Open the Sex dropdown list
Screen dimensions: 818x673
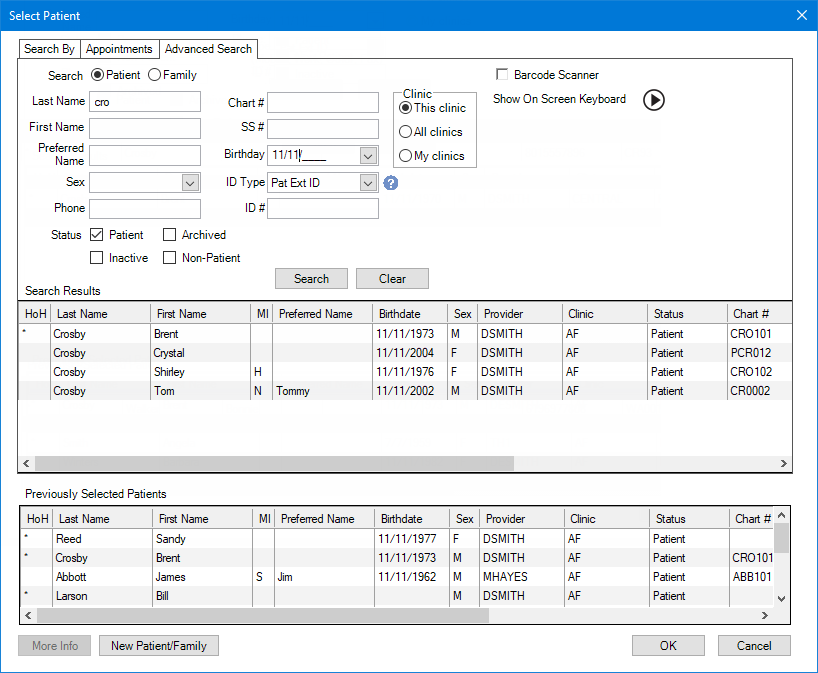click(190, 183)
